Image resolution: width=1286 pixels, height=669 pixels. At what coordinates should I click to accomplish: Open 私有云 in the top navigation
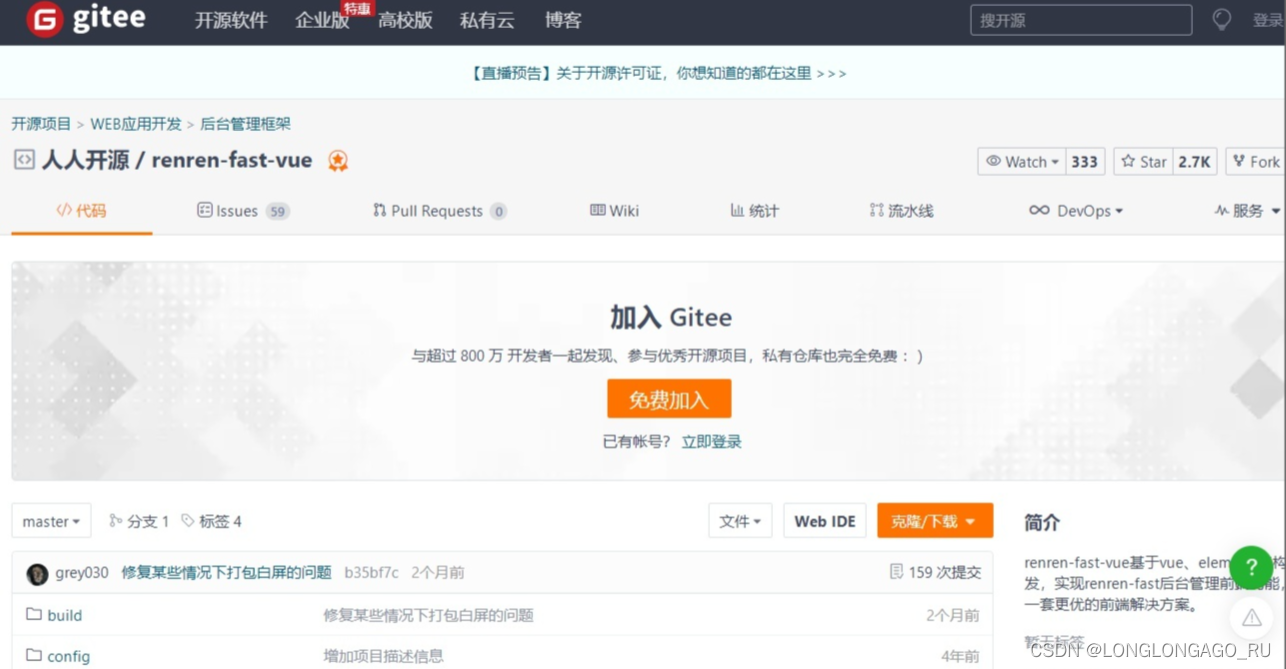[x=487, y=20]
